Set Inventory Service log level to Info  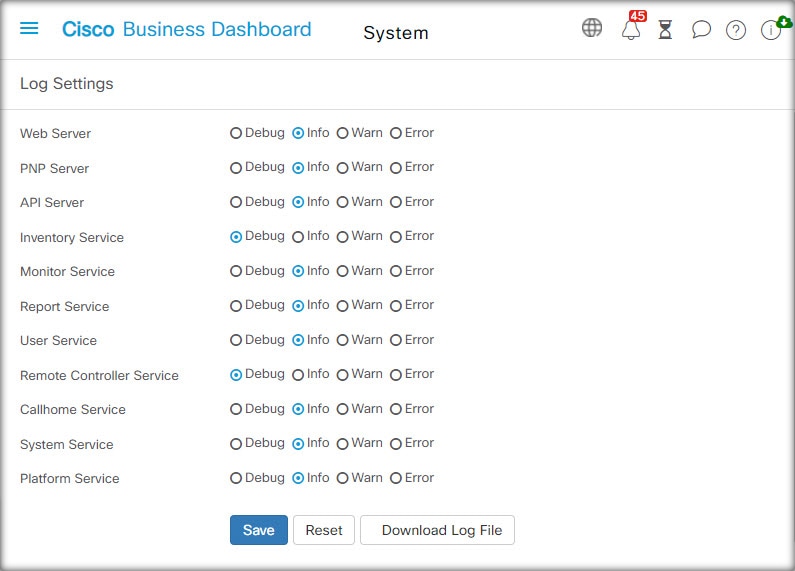[298, 236]
